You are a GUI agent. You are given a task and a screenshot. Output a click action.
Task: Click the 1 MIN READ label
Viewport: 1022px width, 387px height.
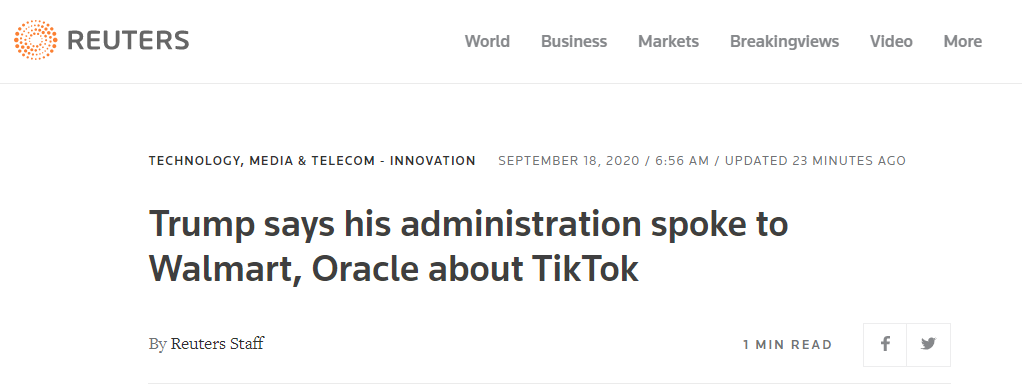click(787, 345)
